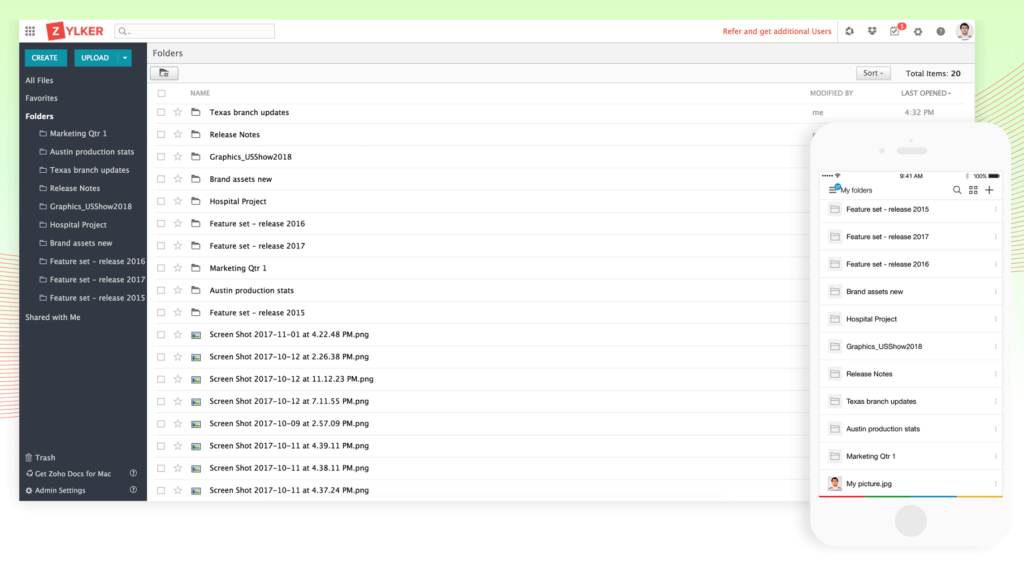Open more options for phone Feature set - release 2015

[x=995, y=210]
